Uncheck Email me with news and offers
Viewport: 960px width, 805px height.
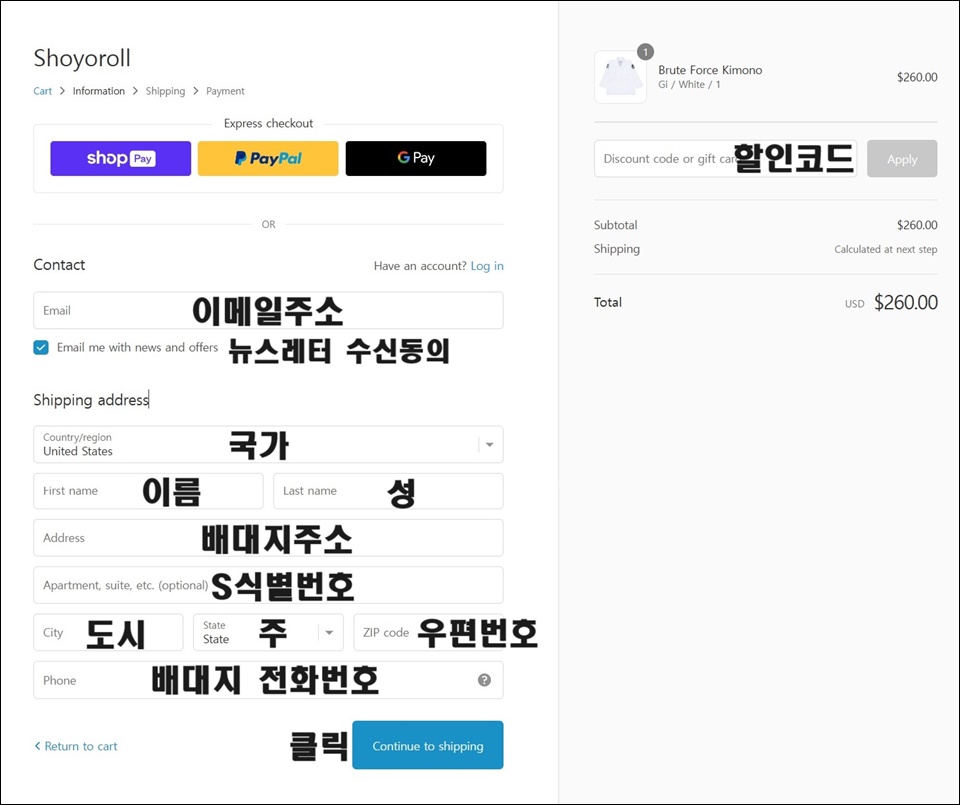point(41,348)
